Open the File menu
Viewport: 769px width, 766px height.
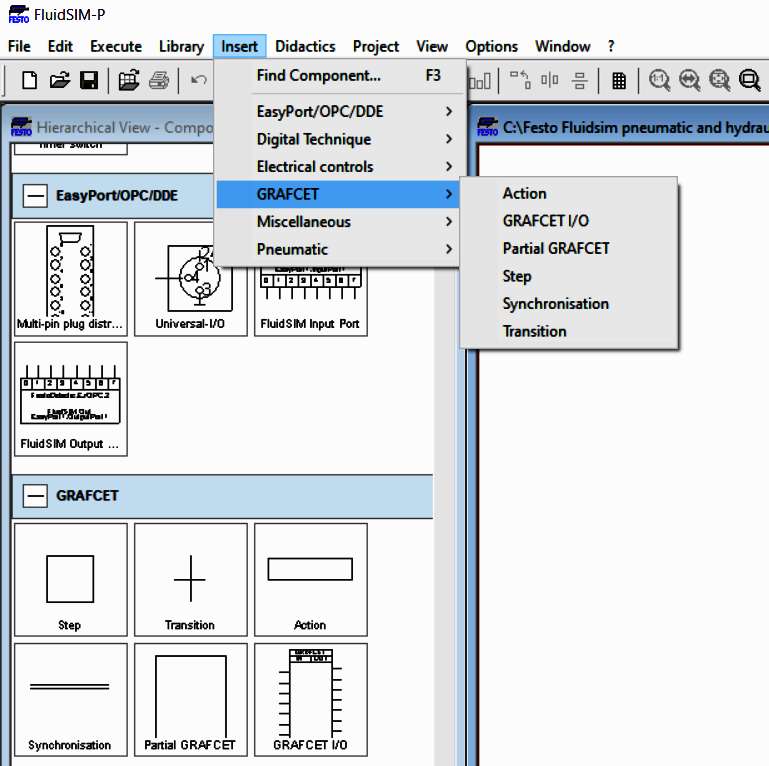pyautogui.click(x=19, y=46)
